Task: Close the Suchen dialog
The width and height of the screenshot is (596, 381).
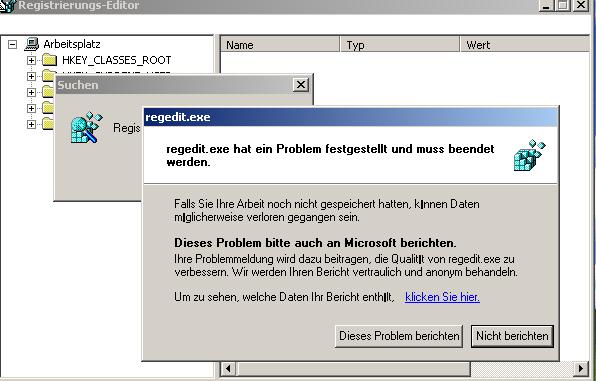Action: click(301, 84)
